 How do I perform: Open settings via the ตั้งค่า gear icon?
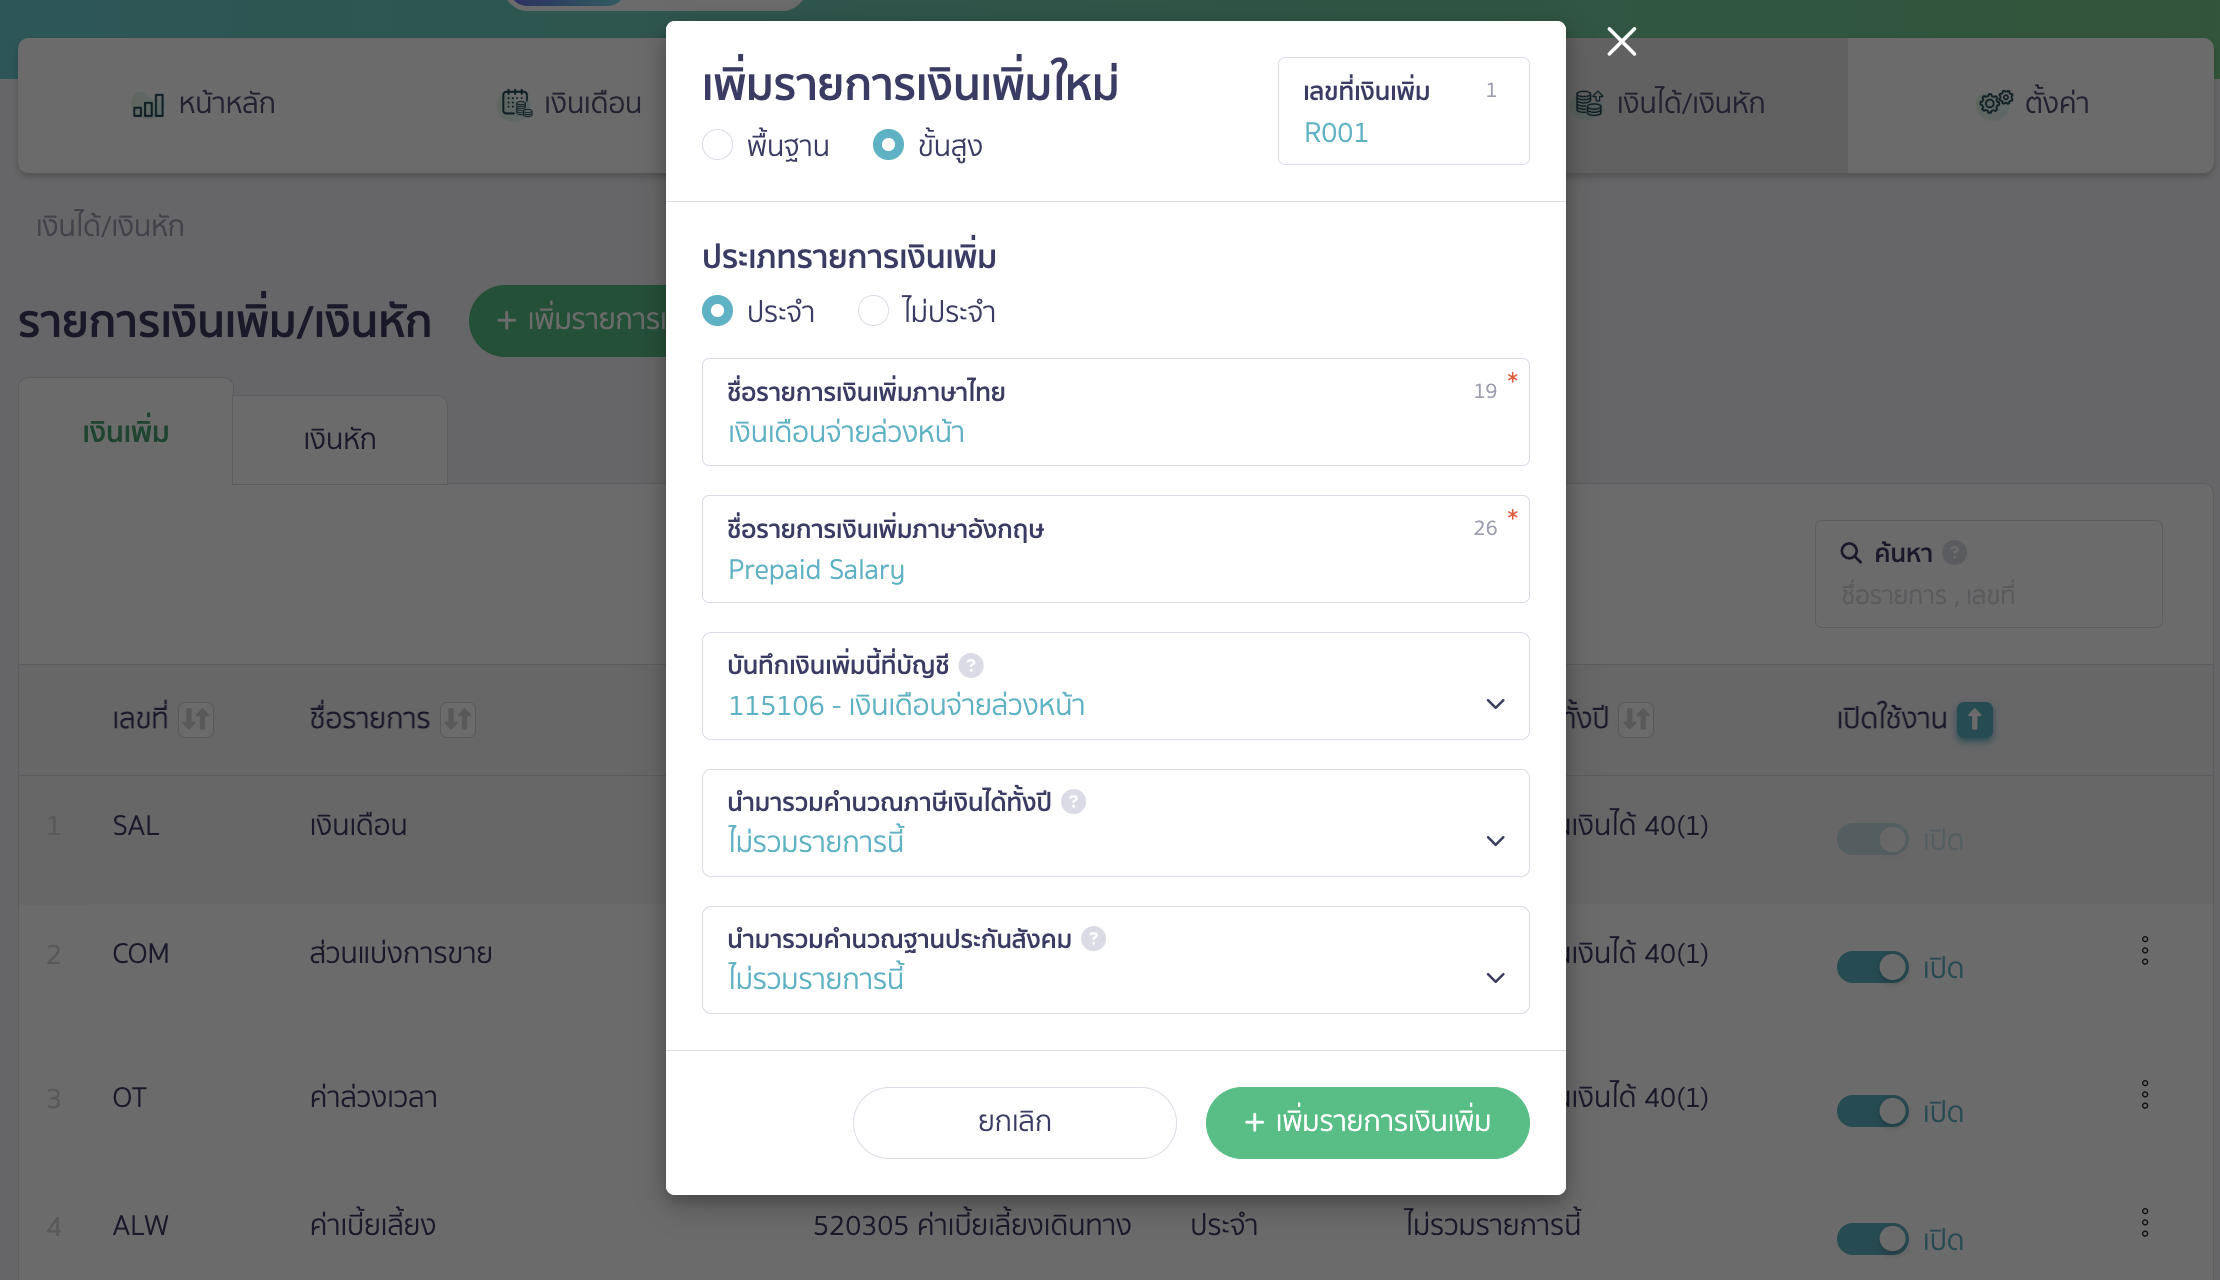[x=1993, y=102]
